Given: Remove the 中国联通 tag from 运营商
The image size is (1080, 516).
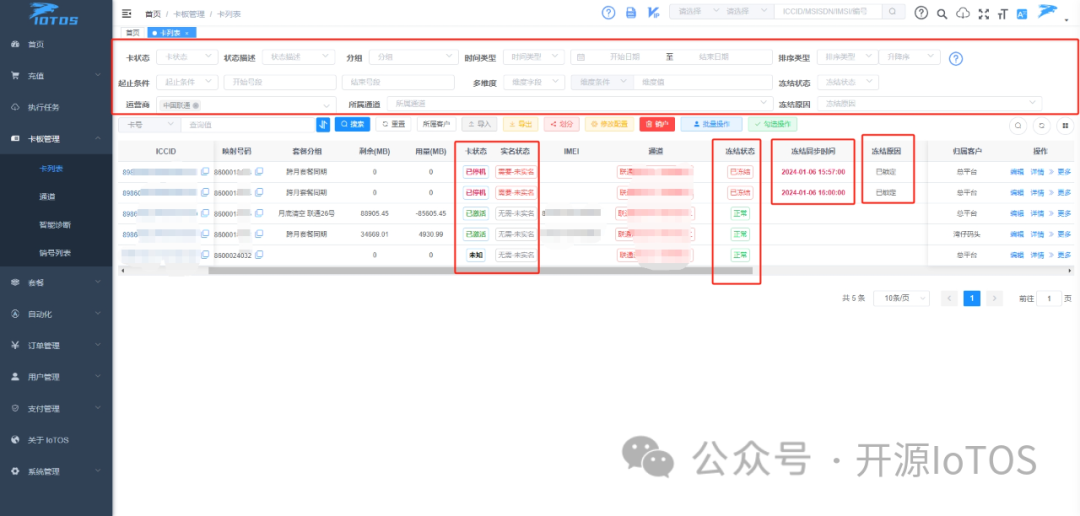Looking at the screenshot, I should (x=196, y=105).
